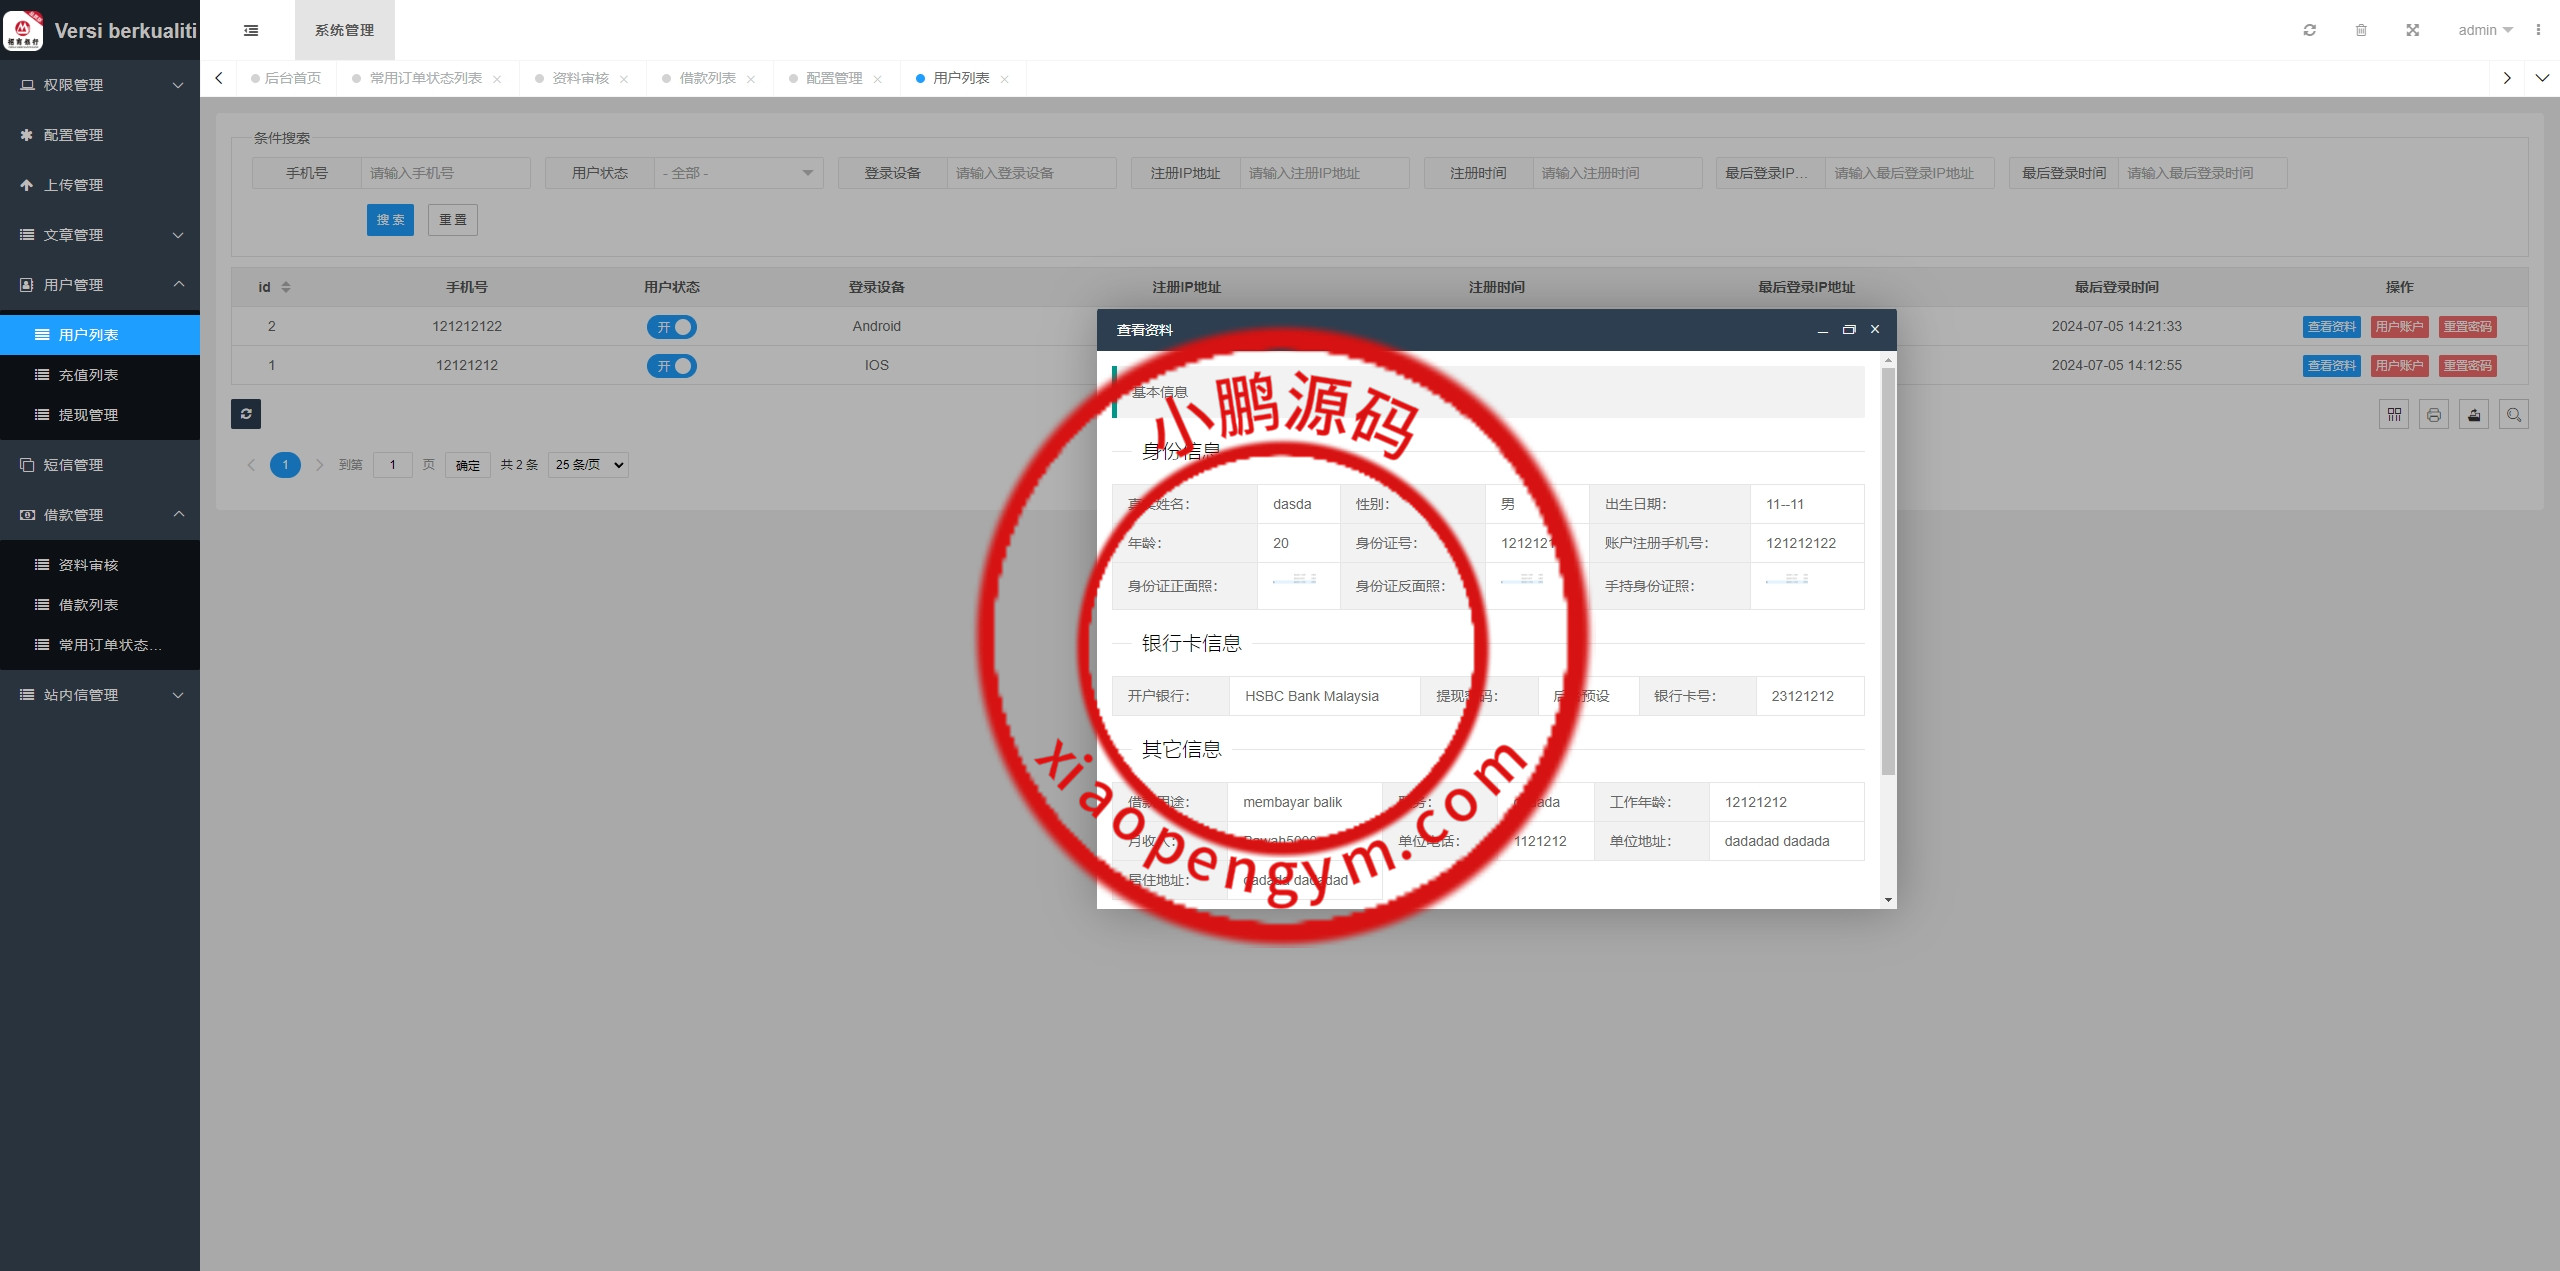Click the sidebar collapse menu icon
Screen dimensions: 2560x1271
[x=251, y=30]
